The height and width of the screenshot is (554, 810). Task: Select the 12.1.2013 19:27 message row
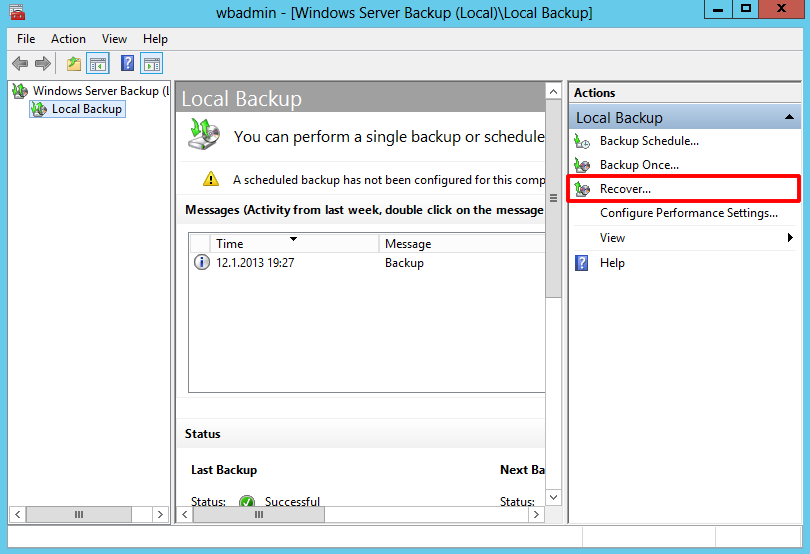pos(367,263)
